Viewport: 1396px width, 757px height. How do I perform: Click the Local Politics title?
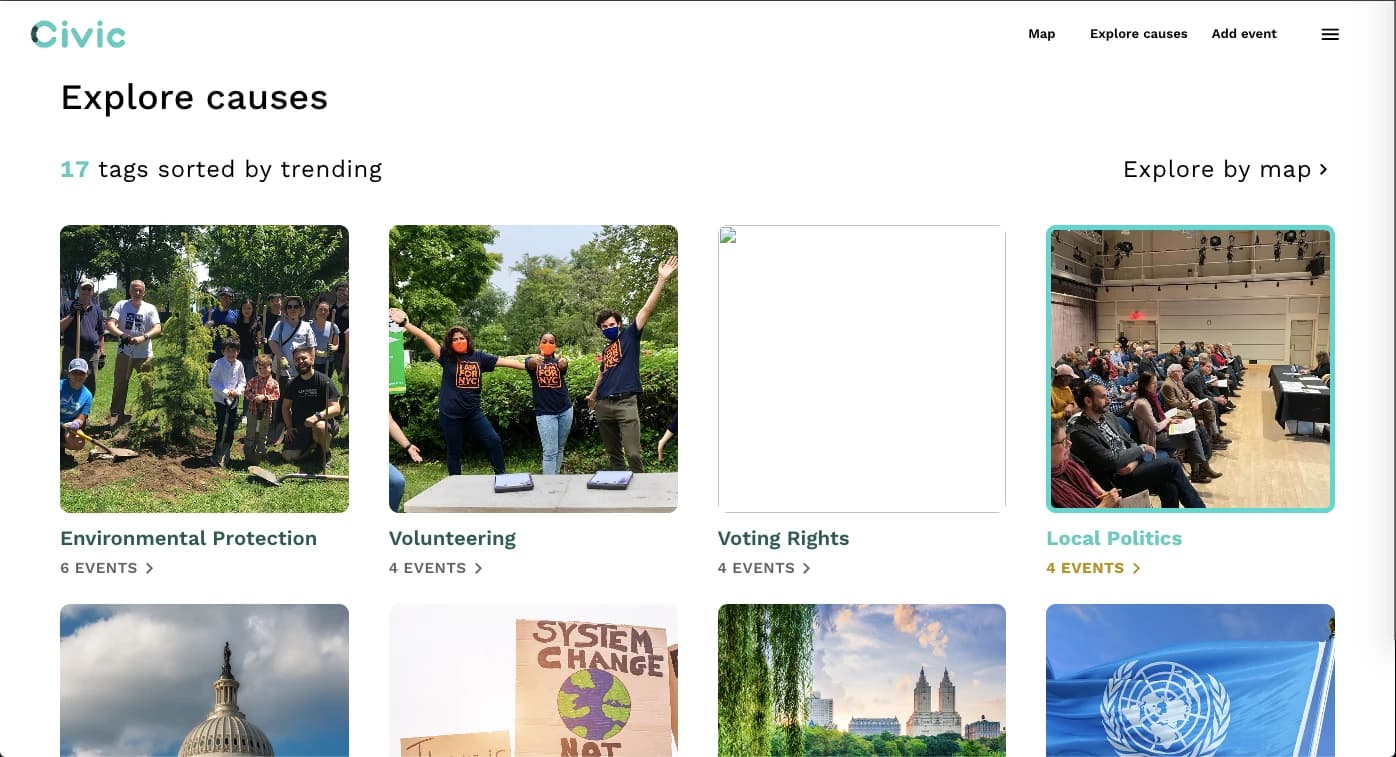click(1114, 538)
